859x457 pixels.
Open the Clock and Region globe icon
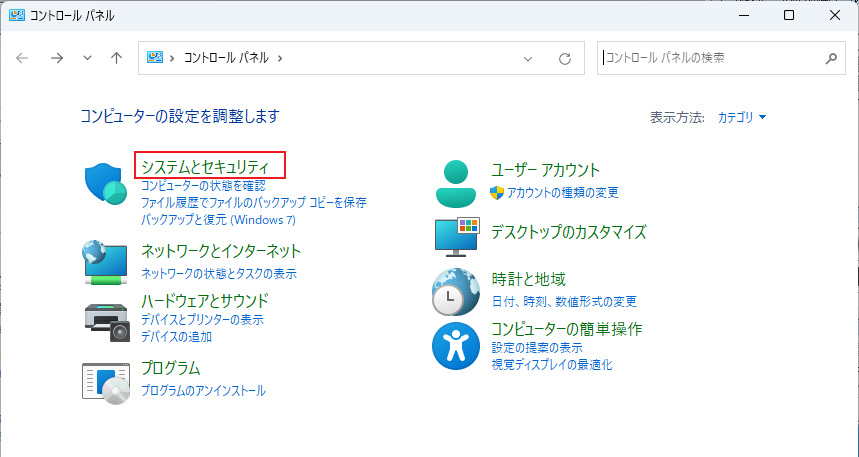pos(456,292)
